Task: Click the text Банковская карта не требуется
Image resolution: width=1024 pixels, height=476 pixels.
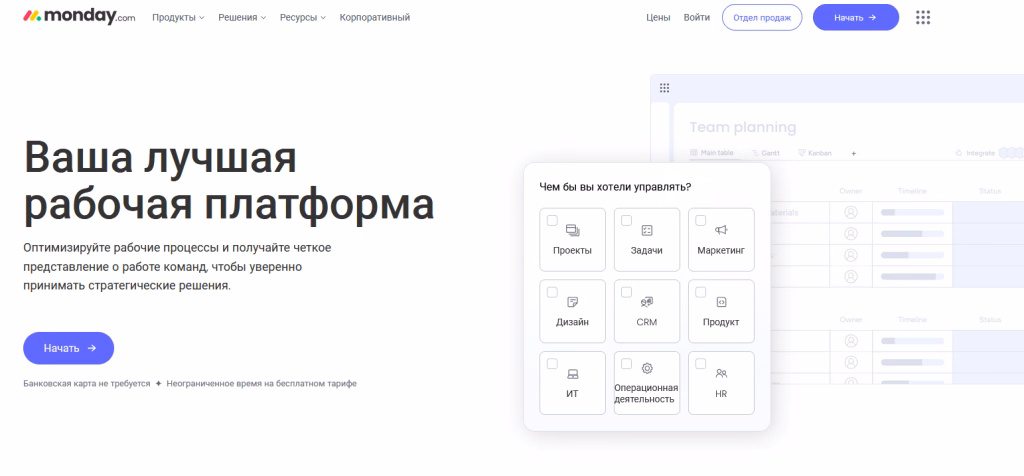Action: tap(87, 384)
